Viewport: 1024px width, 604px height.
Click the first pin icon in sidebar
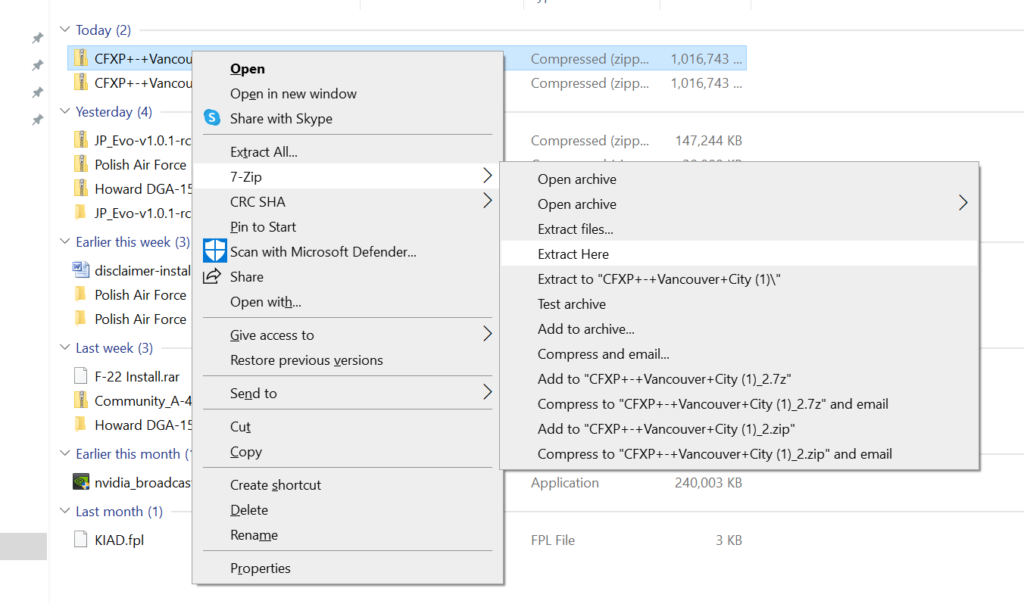click(x=38, y=38)
